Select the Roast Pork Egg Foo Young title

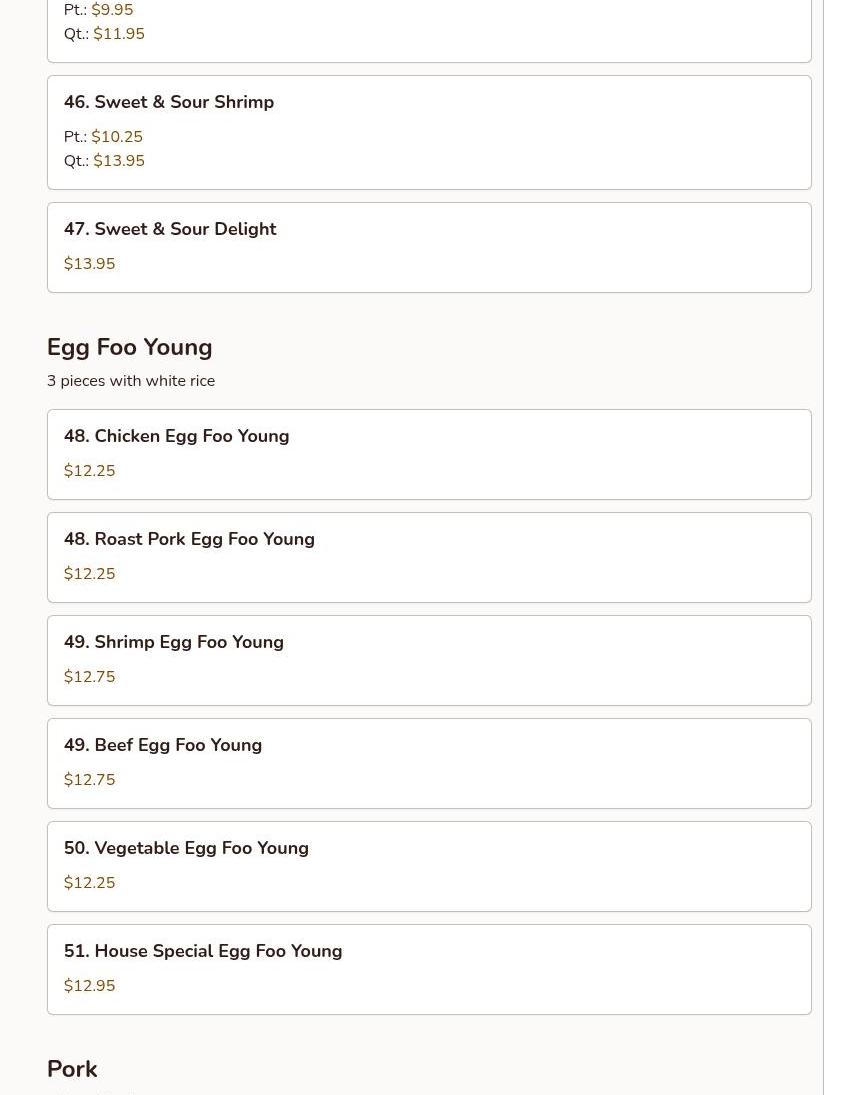point(189,539)
